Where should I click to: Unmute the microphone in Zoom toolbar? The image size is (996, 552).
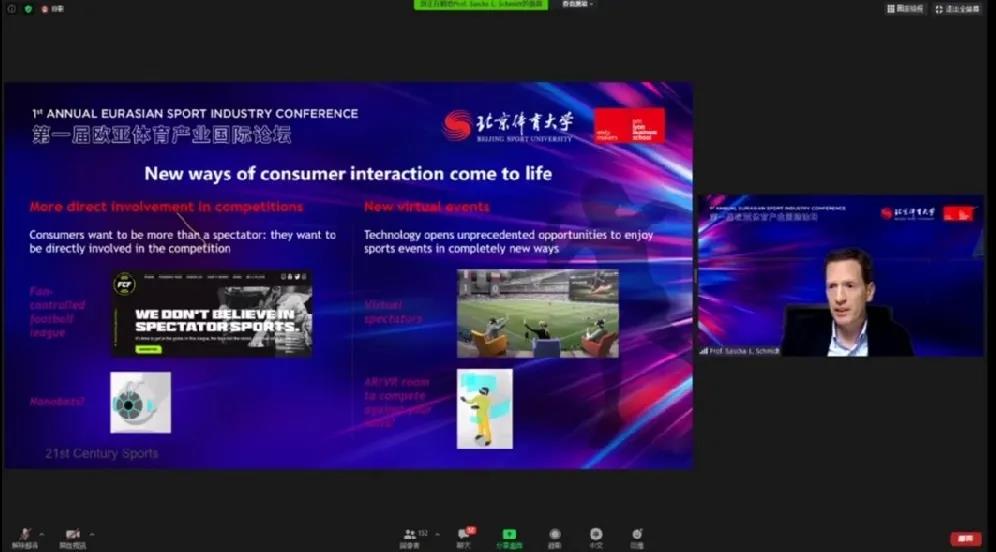[x=24, y=536]
